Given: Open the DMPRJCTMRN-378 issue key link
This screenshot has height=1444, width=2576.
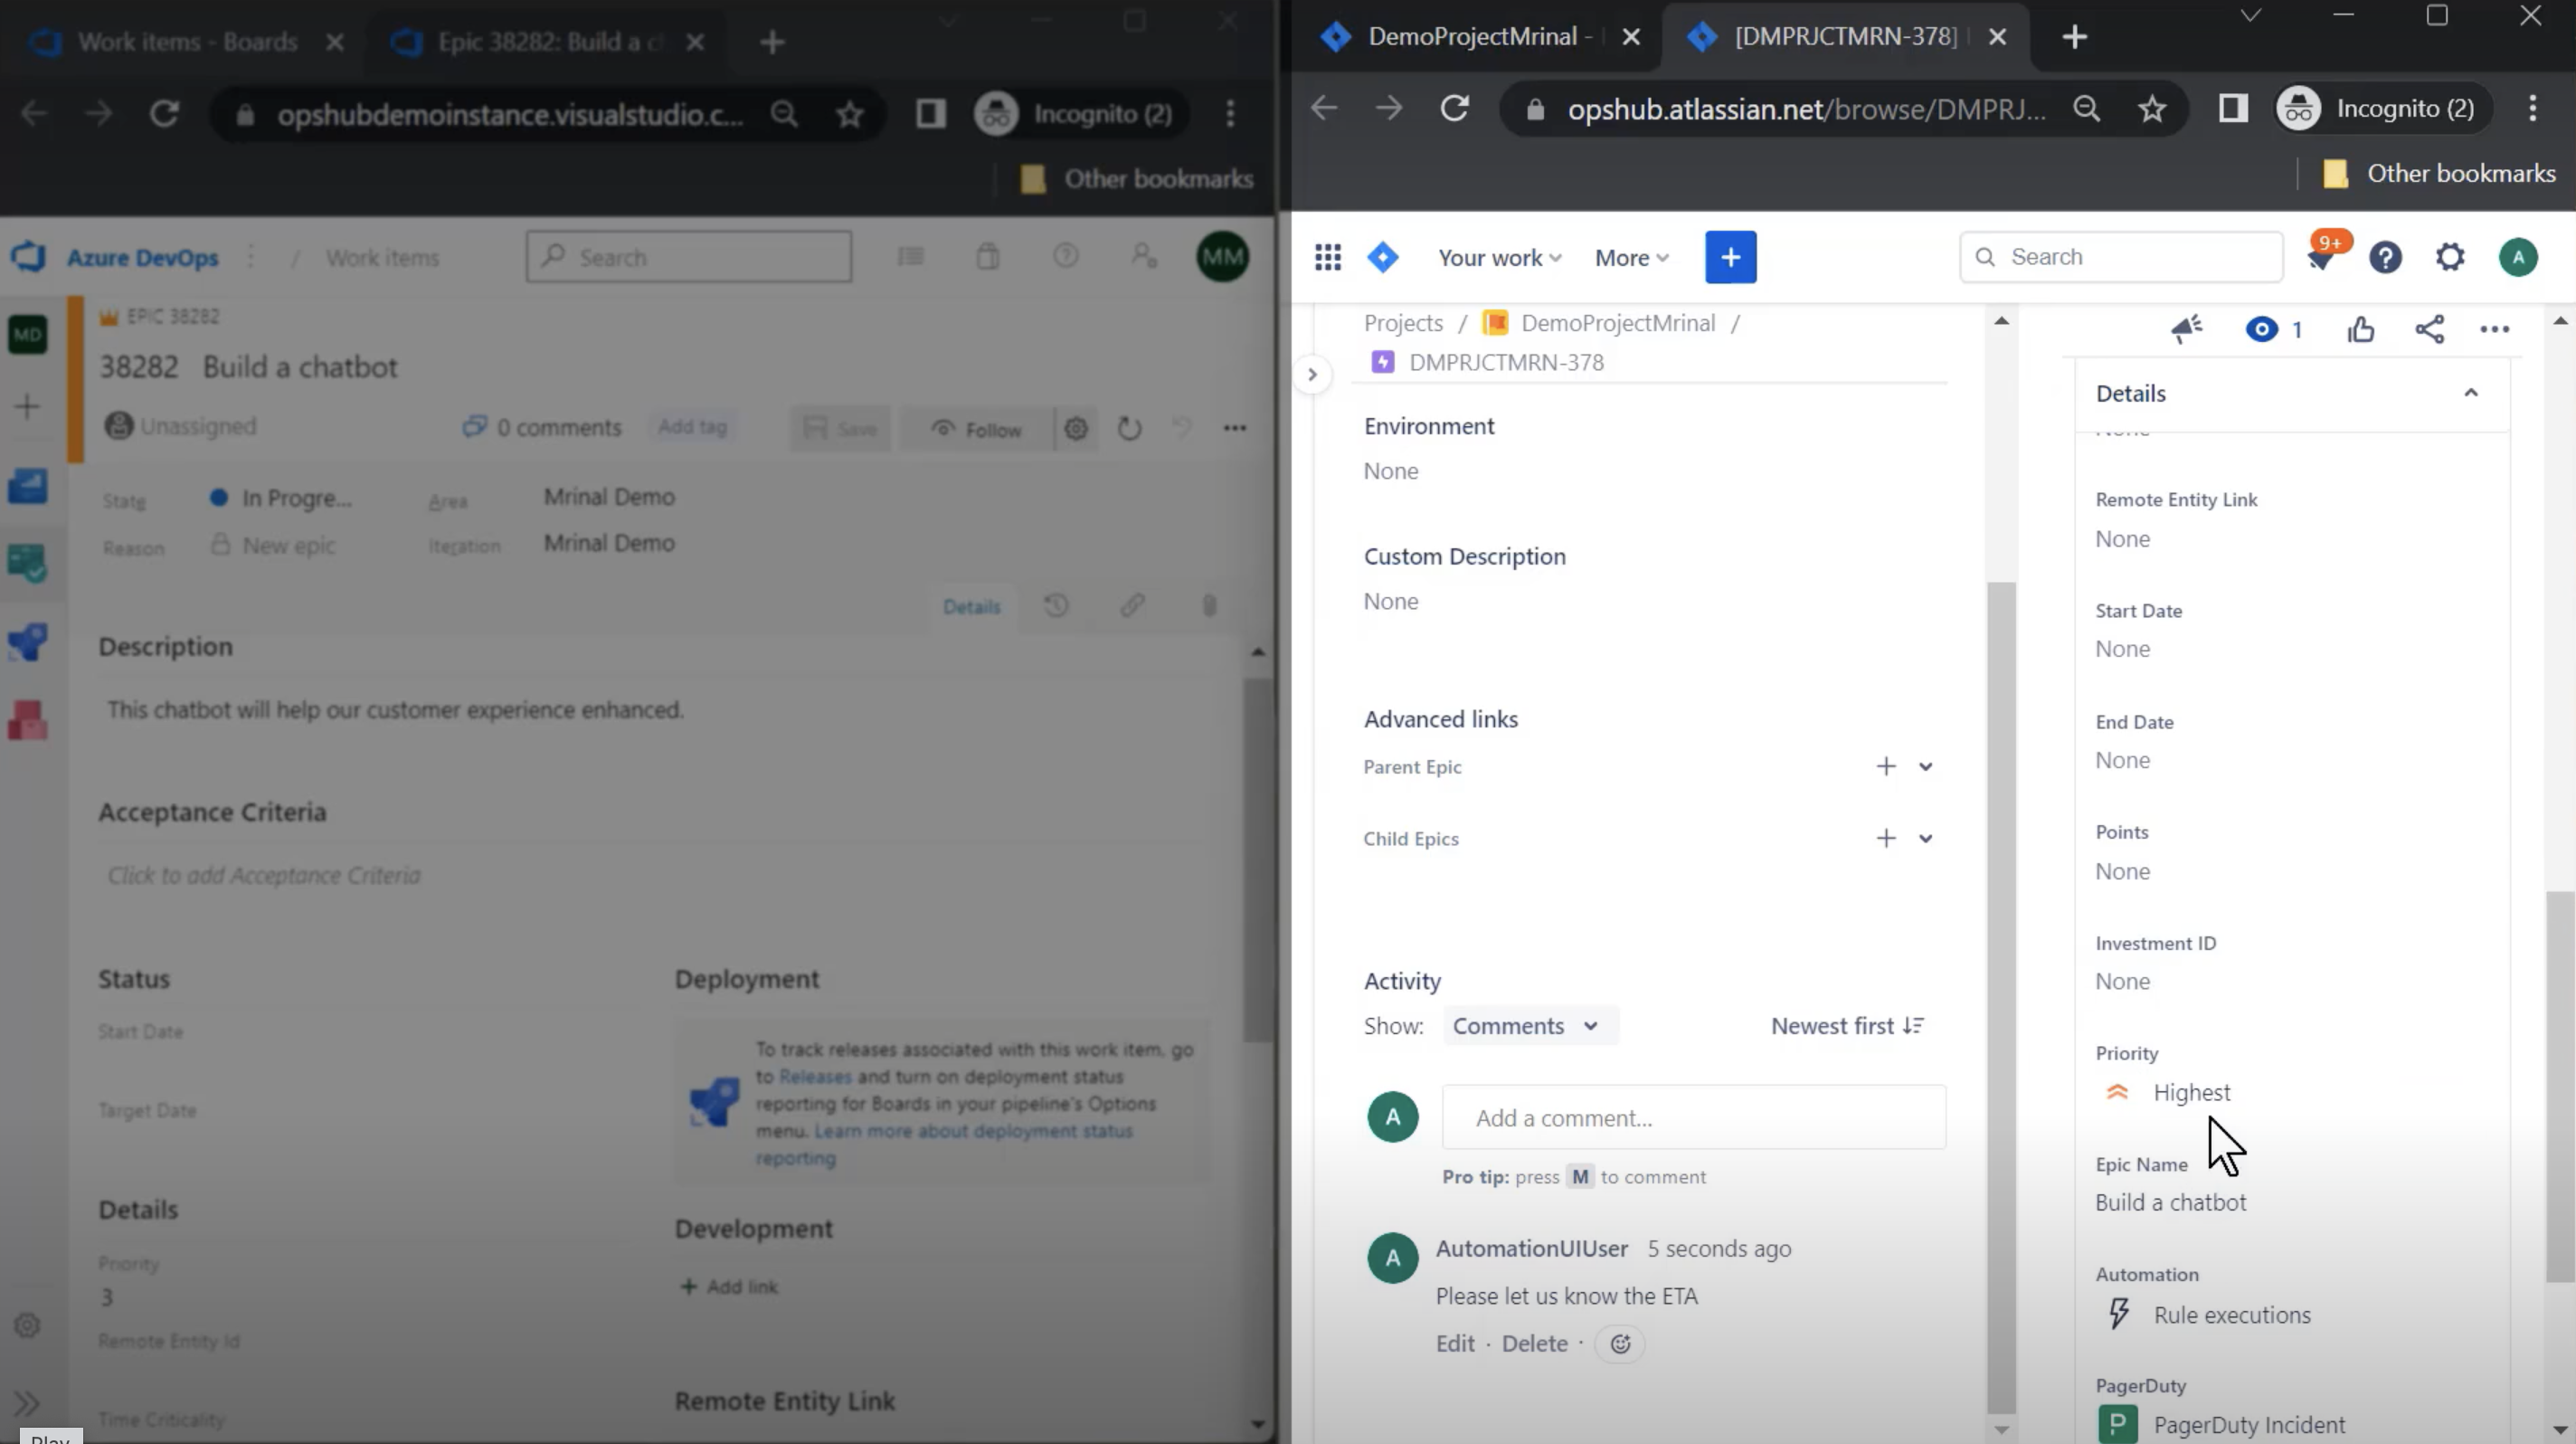Looking at the screenshot, I should [x=1506, y=362].
